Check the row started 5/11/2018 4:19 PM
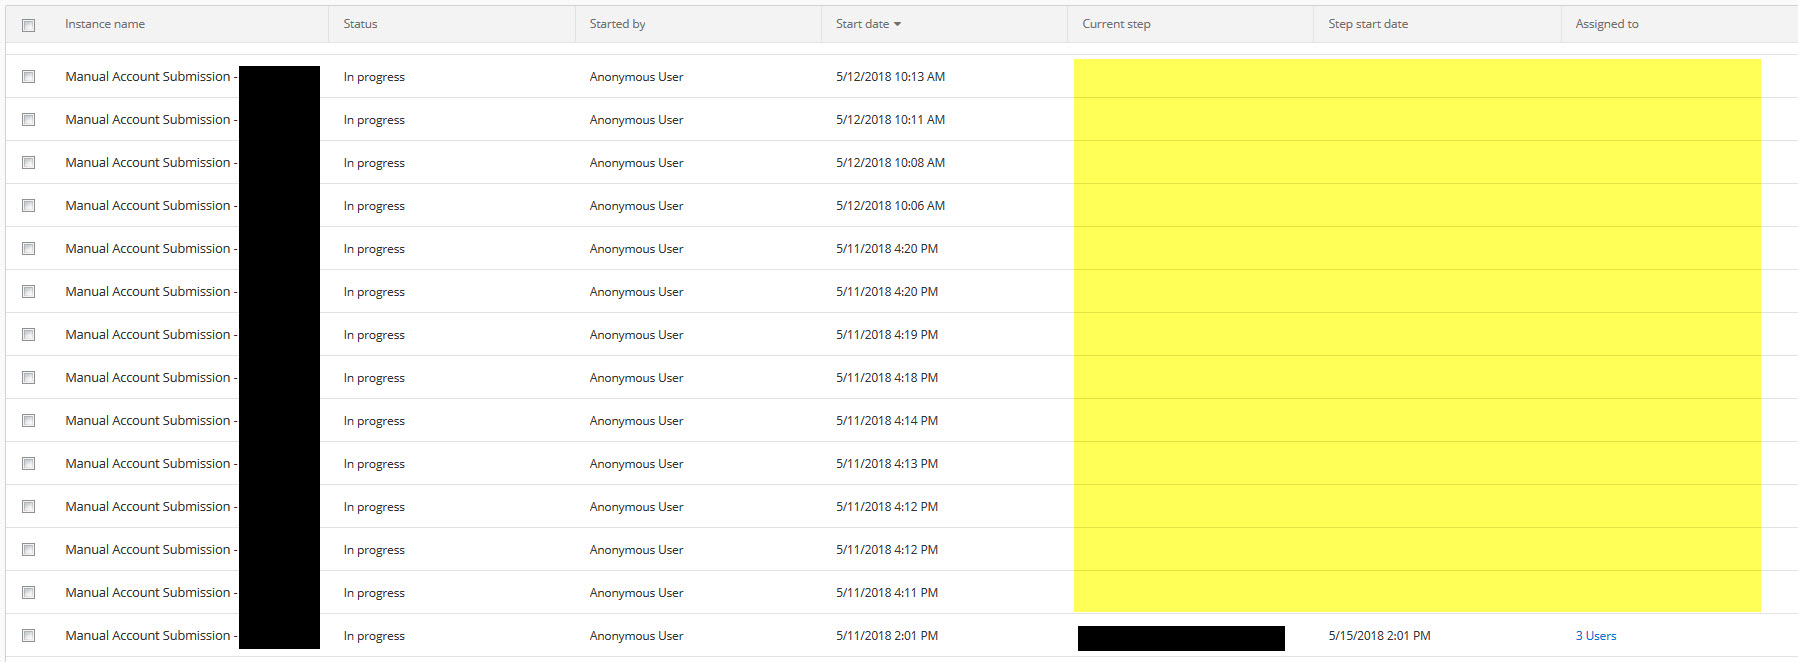 tap(29, 335)
